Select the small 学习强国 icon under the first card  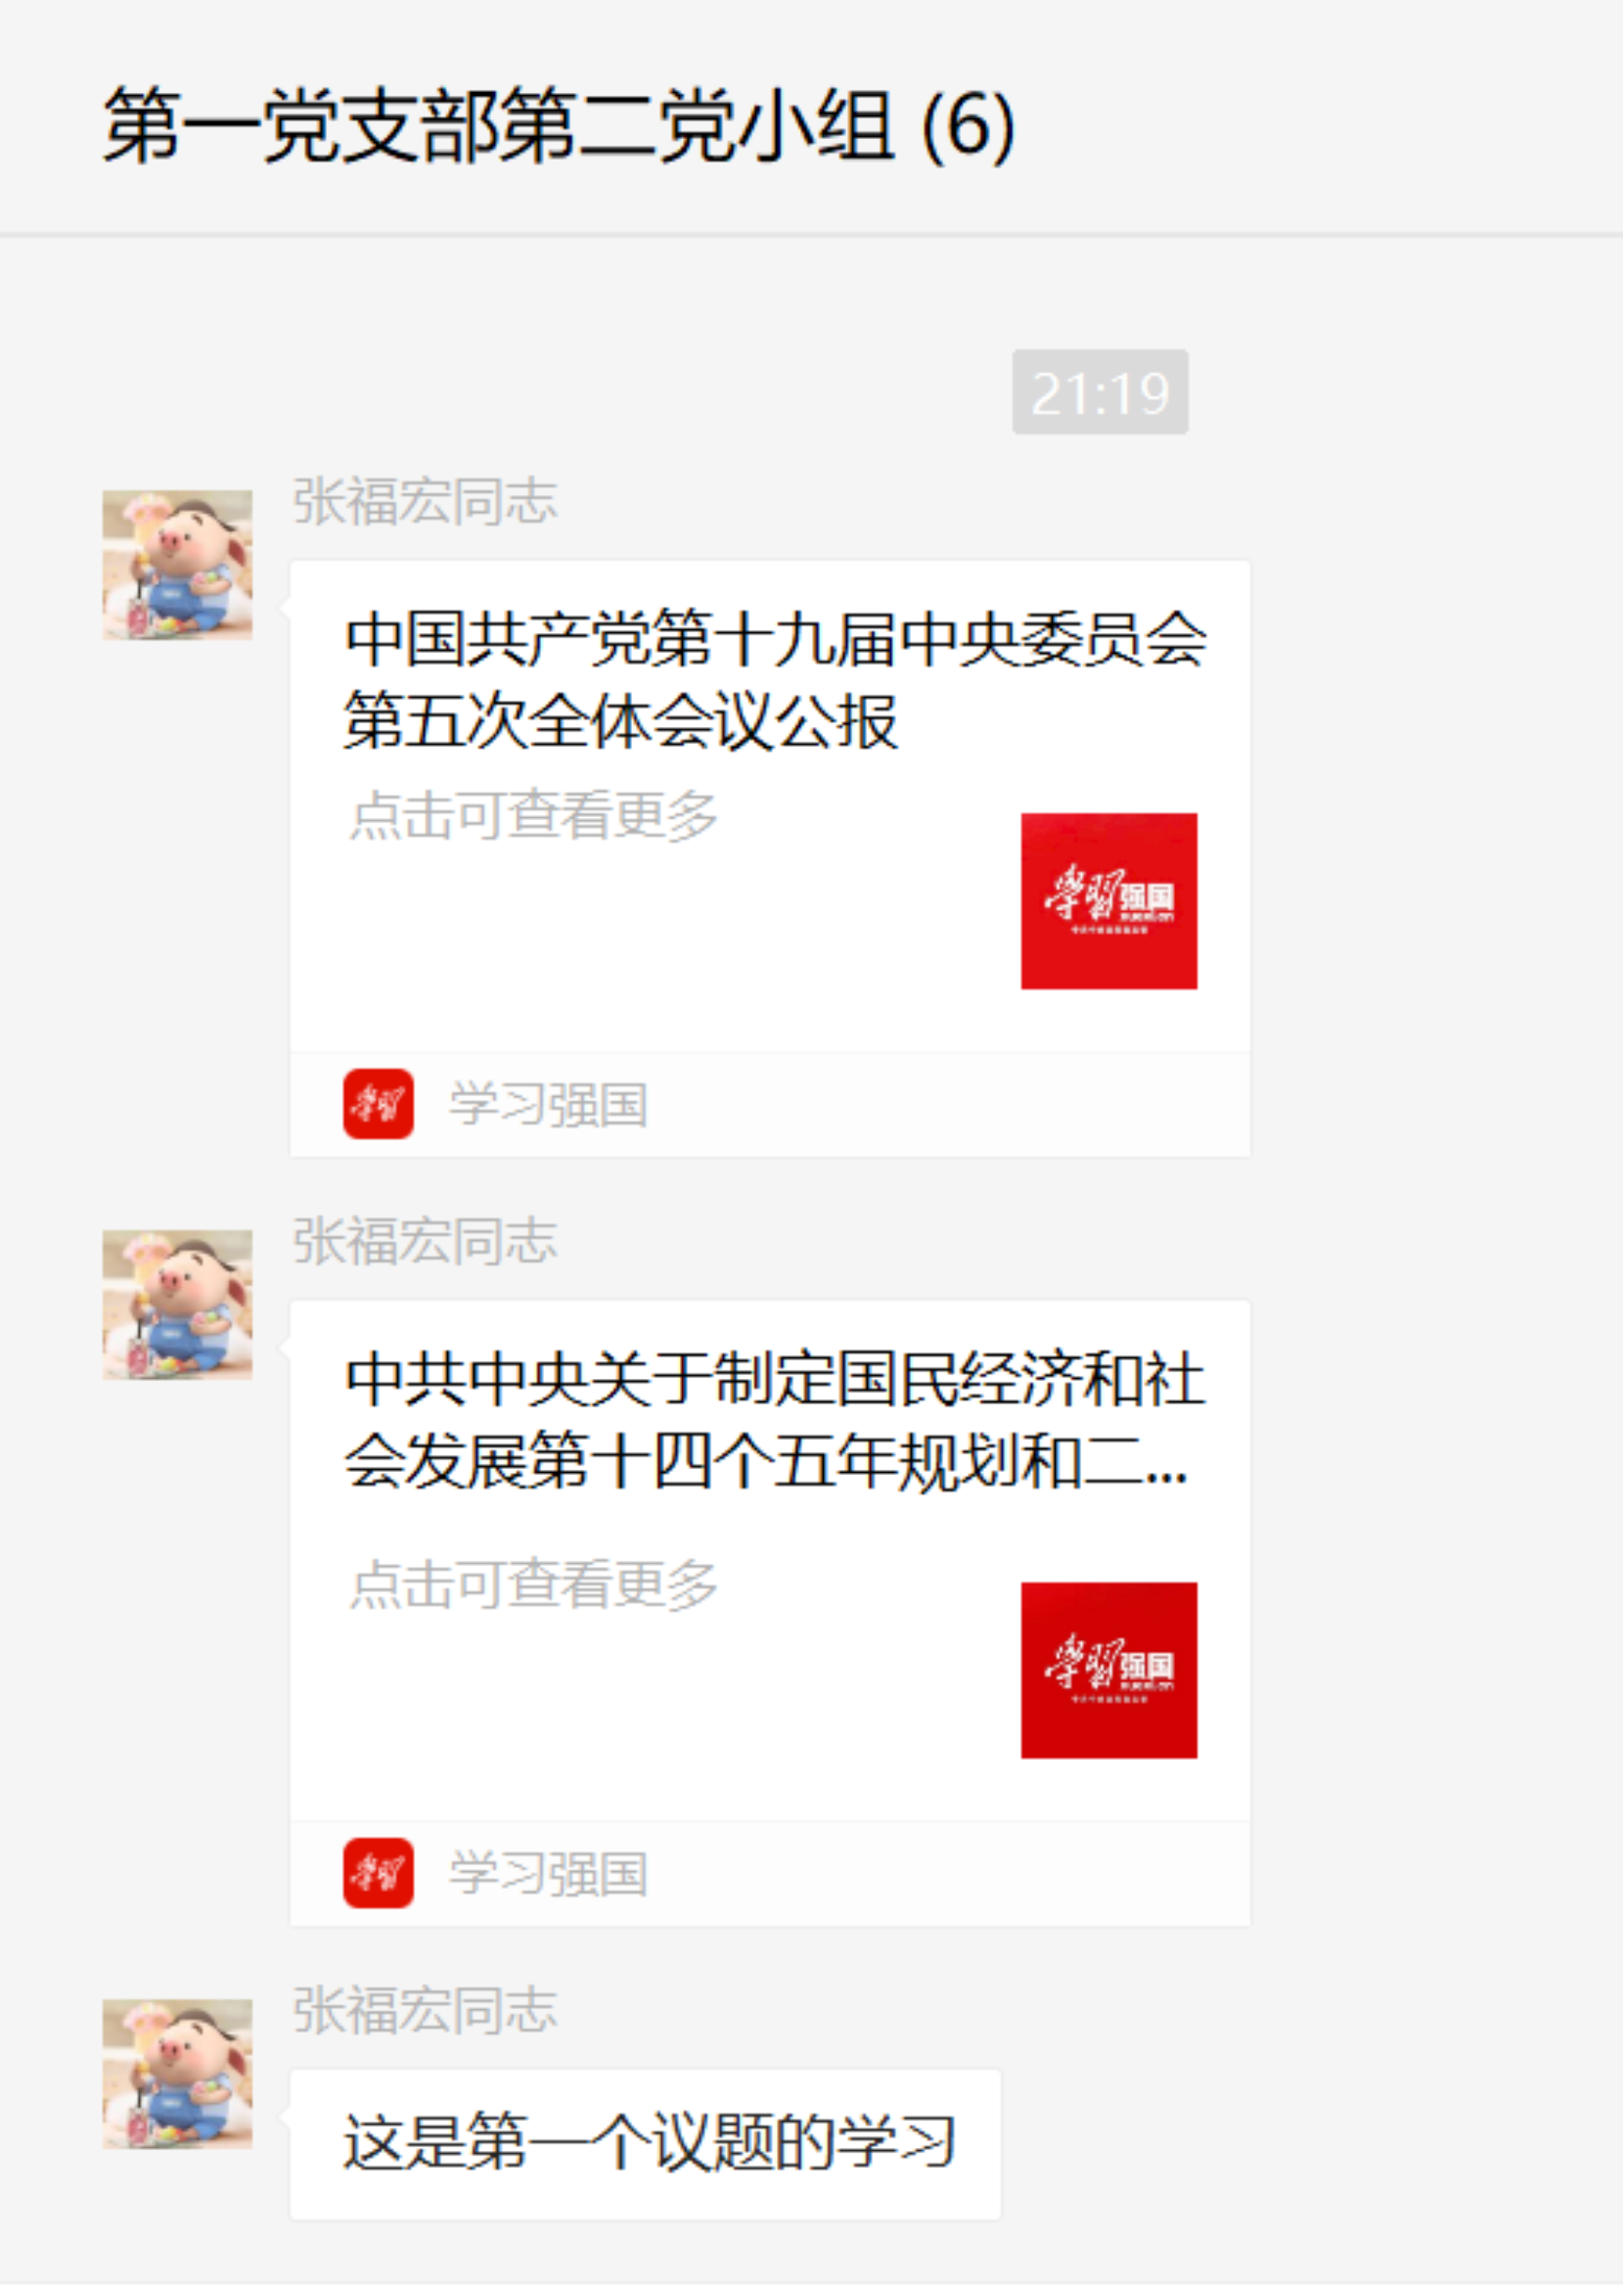378,1105
